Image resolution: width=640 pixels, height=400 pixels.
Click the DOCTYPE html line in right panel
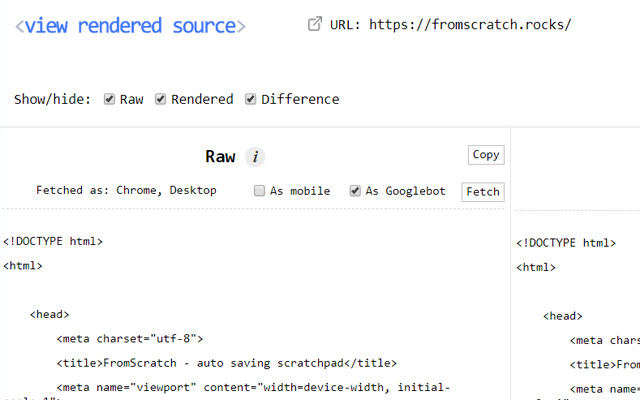pyautogui.click(x=566, y=243)
